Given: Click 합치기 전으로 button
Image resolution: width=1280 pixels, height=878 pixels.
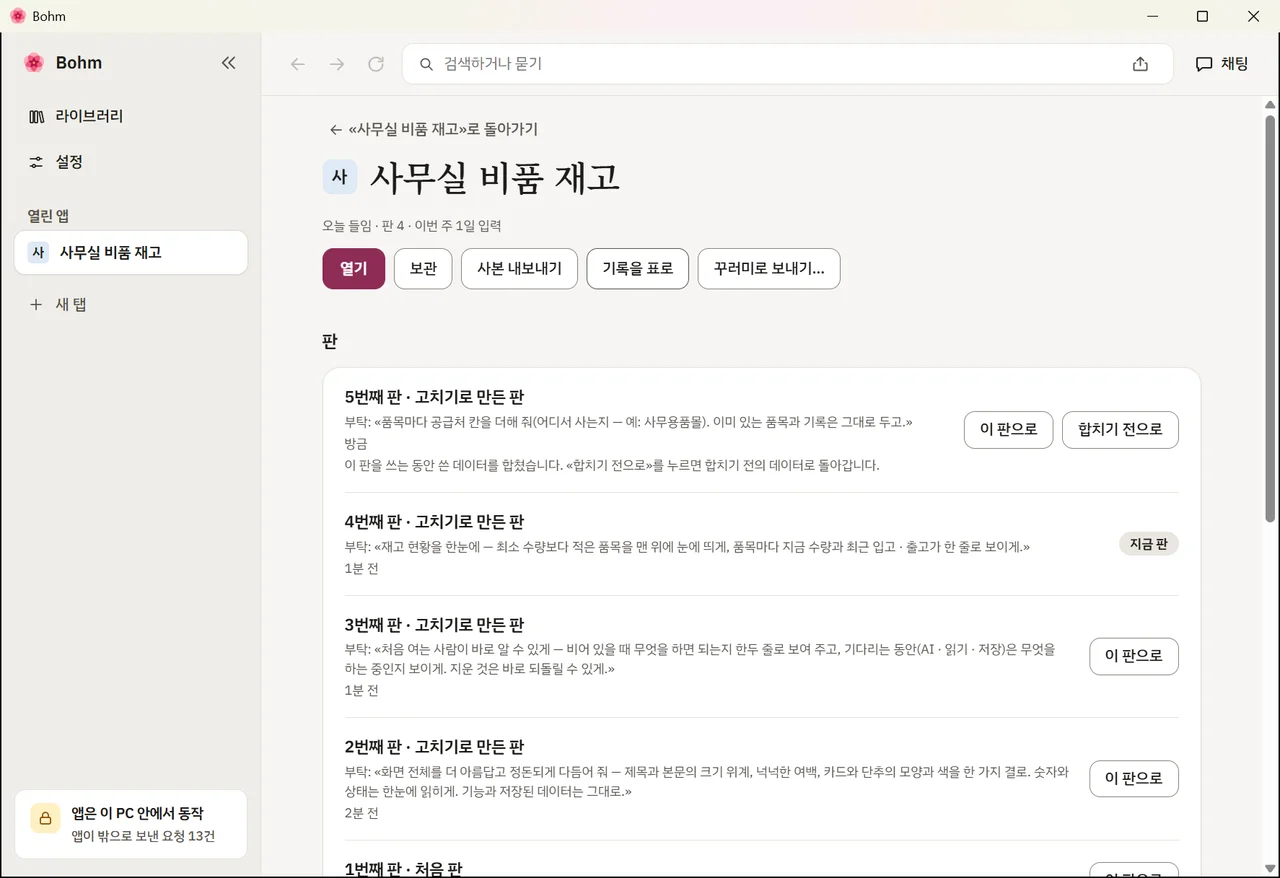Looking at the screenshot, I should coord(1120,430).
